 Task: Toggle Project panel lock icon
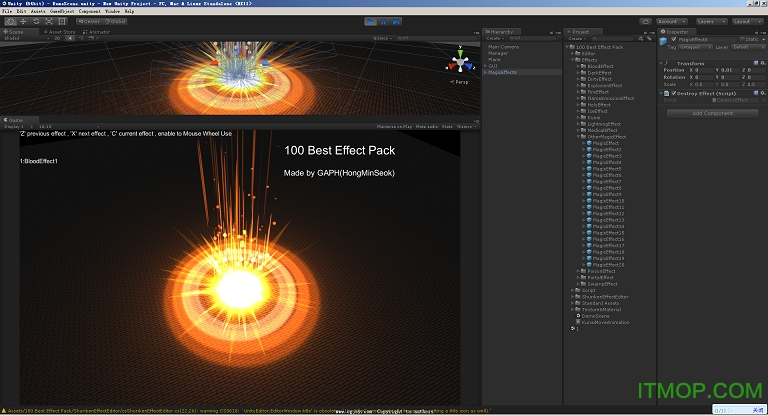[646, 32]
